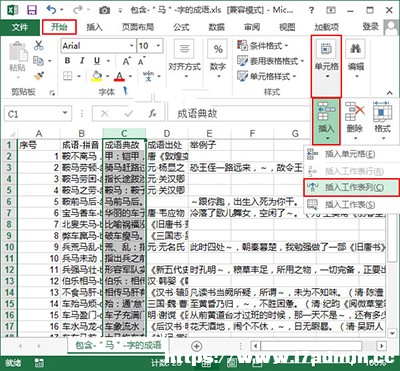
Task: Switch to the 插入 ribbon tab
Action: 94,27
